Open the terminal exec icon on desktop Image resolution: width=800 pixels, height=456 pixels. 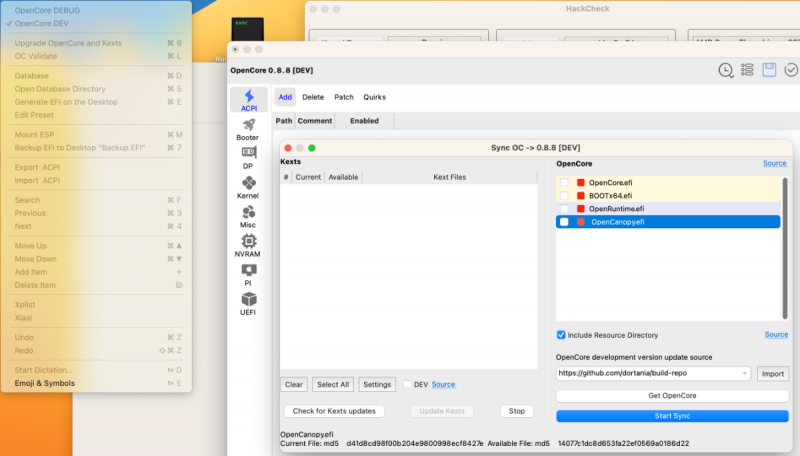point(247,30)
